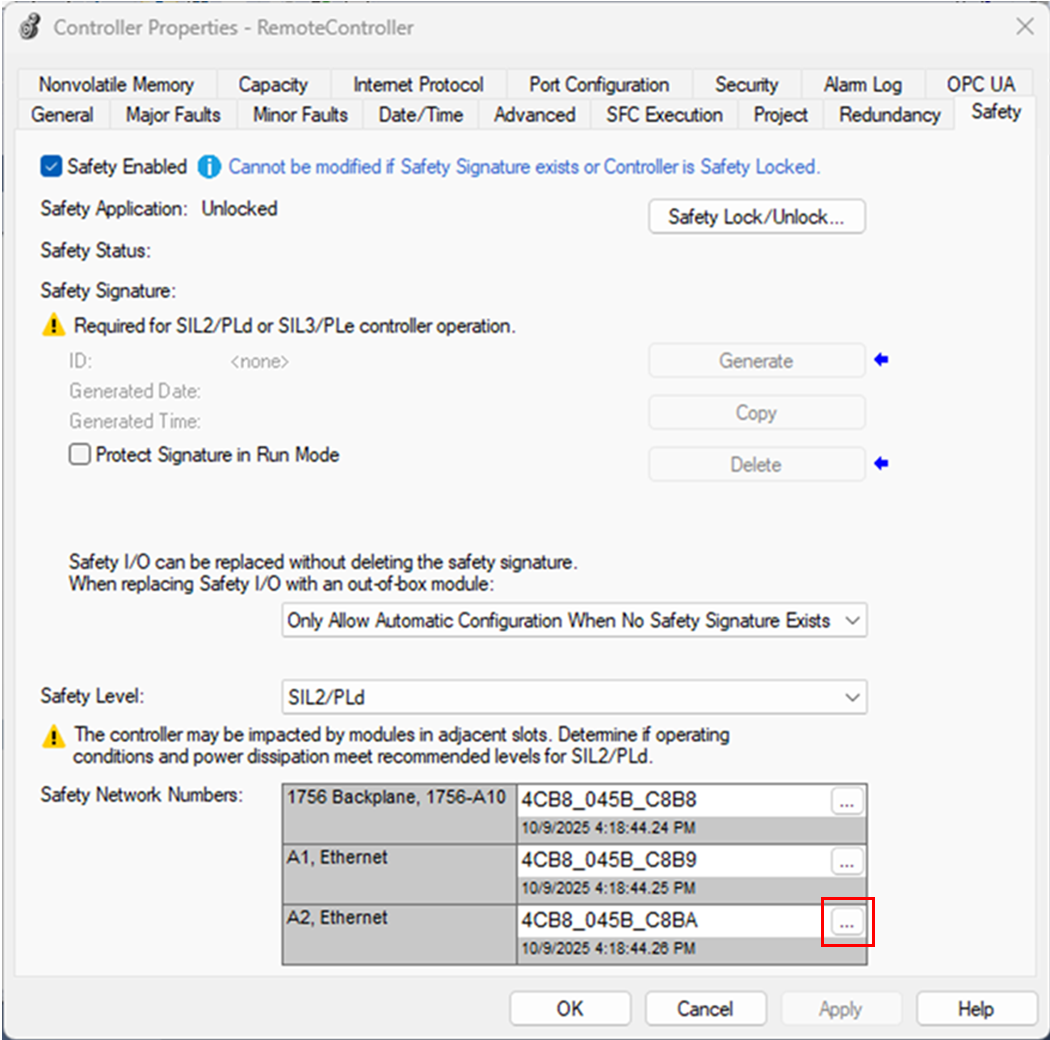Click the 4CB8_045B_C8B9 network number field
The image size is (1050, 1040).
click(673, 861)
